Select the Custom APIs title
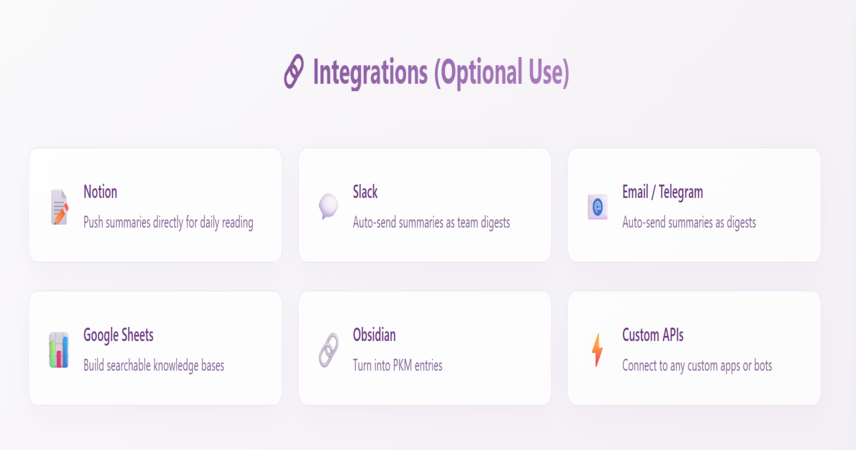 click(x=652, y=335)
